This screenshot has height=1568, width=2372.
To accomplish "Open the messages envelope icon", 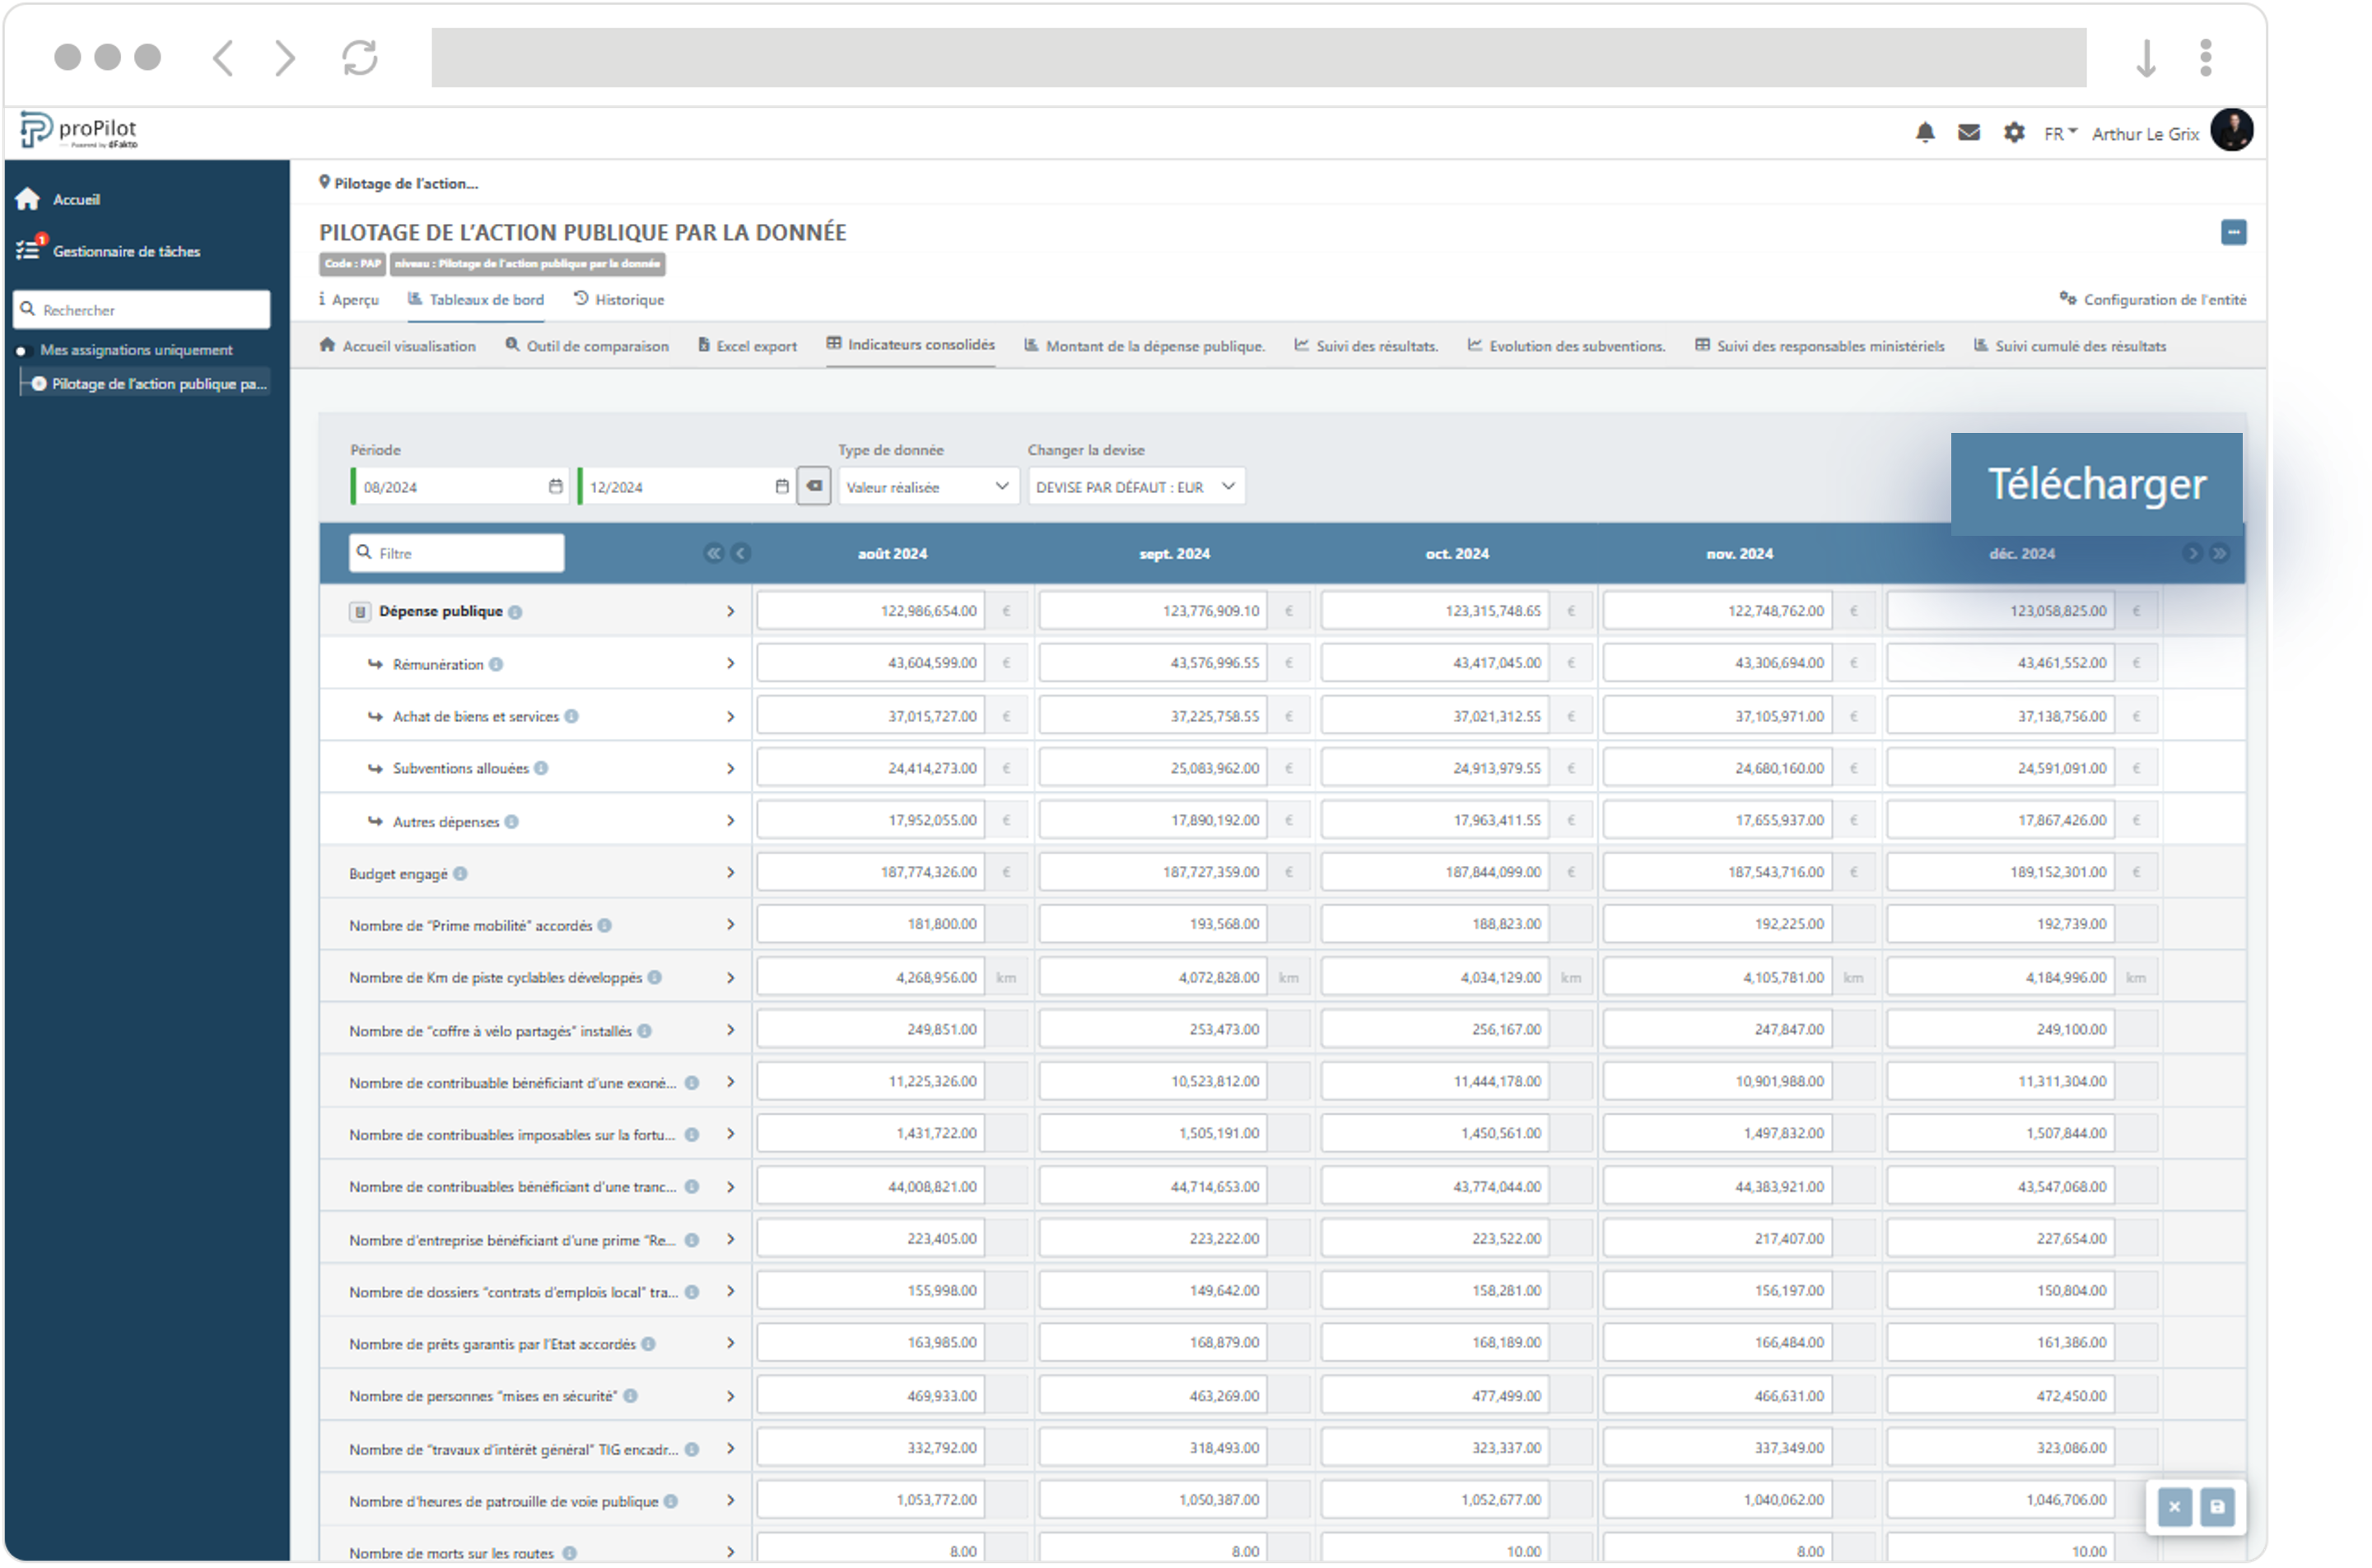I will (x=1969, y=131).
